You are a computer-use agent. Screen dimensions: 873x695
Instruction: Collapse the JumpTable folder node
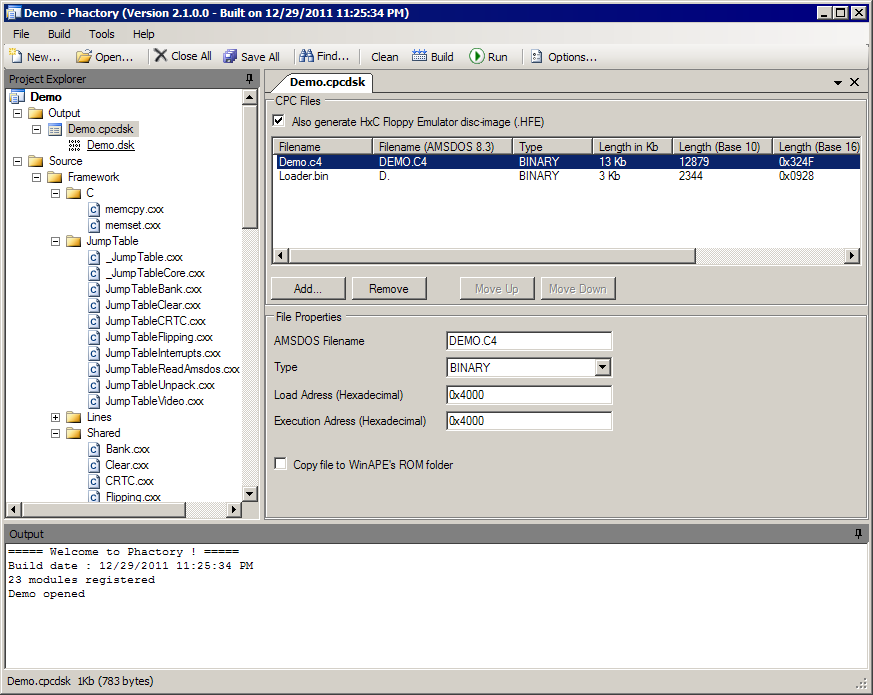coord(56,241)
